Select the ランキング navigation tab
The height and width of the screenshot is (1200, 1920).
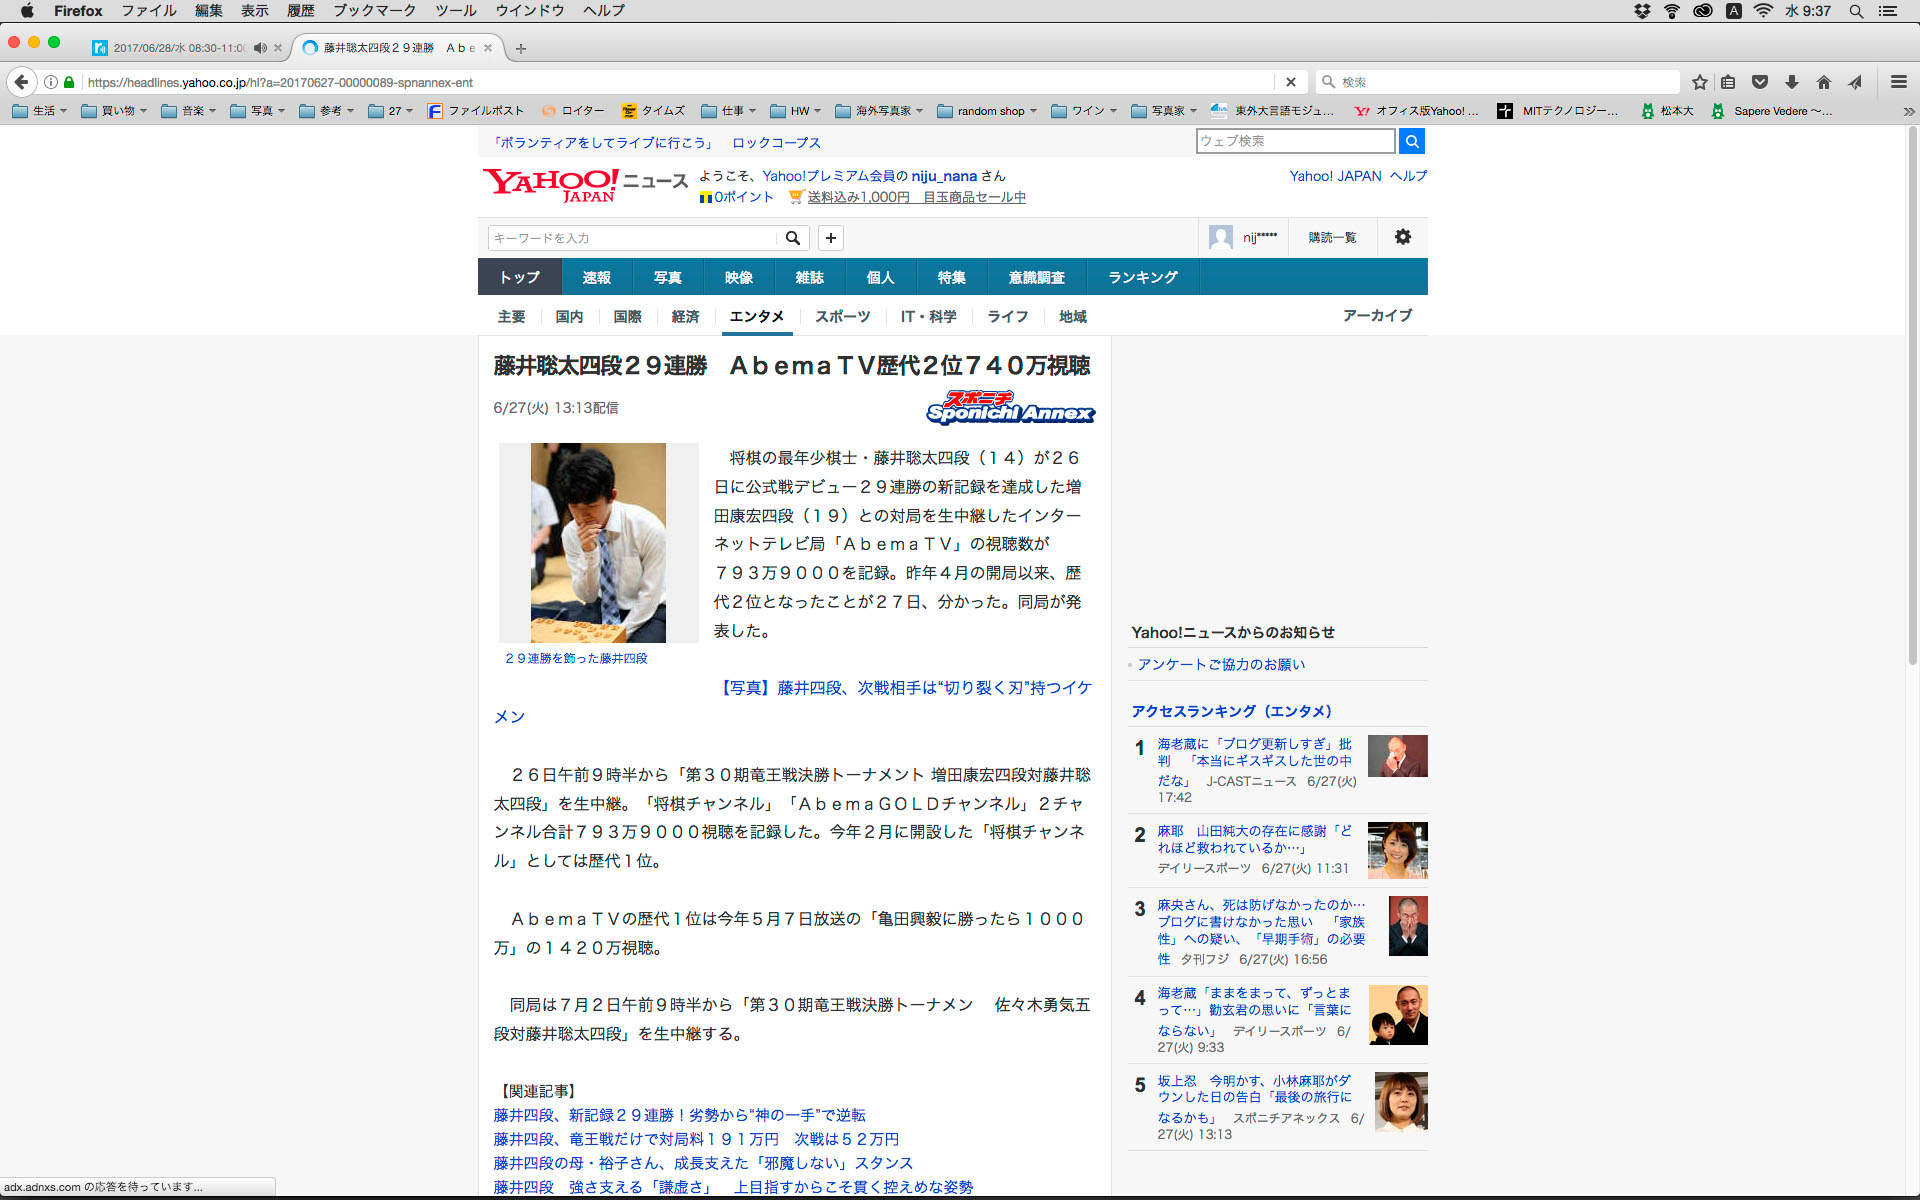1142,277
